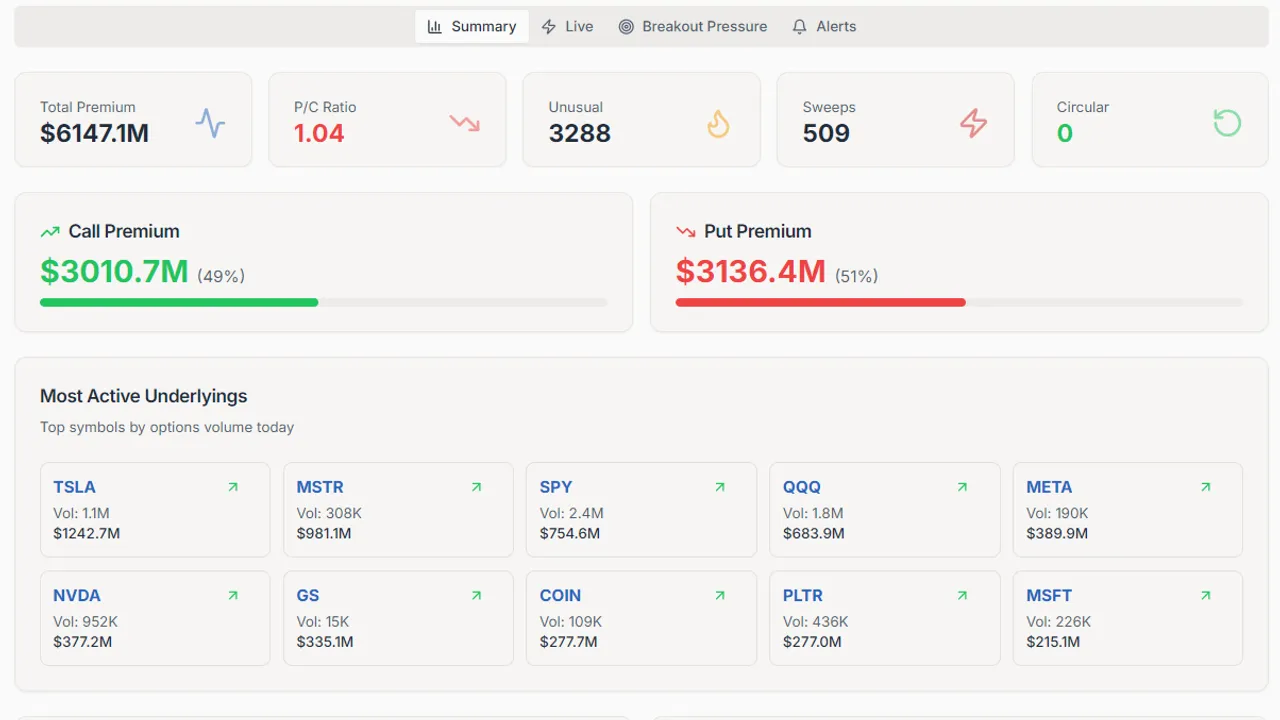Click the Most Active Underlyings heading
This screenshot has height=720, width=1280.
[144, 396]
